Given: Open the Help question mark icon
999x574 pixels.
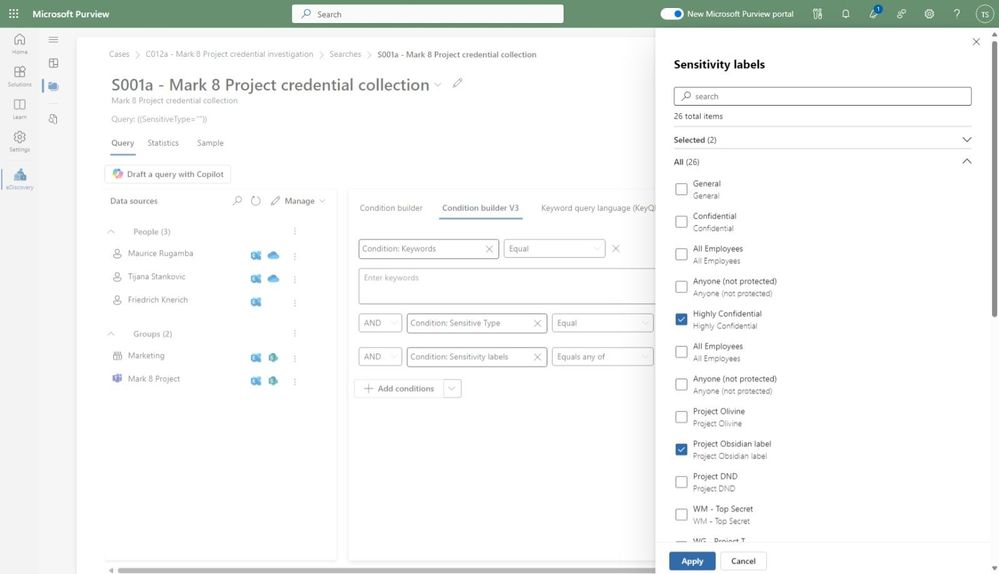Looking at the screenshot, I should (x=957, y=14).
